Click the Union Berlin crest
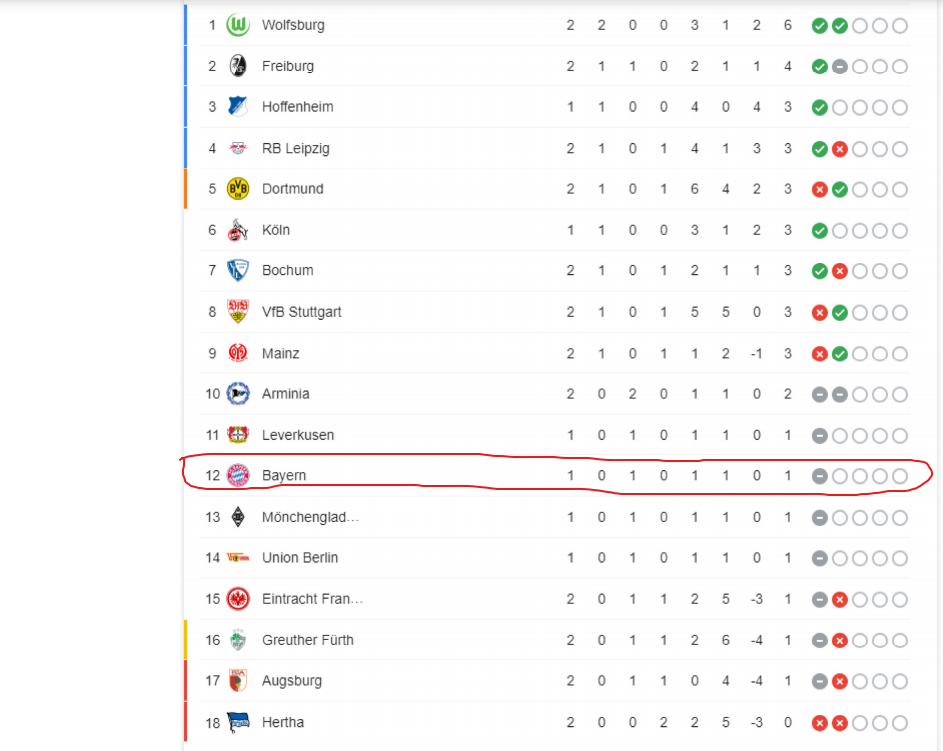The height and width of the screenshot is (751, 943). click(238, 558)
